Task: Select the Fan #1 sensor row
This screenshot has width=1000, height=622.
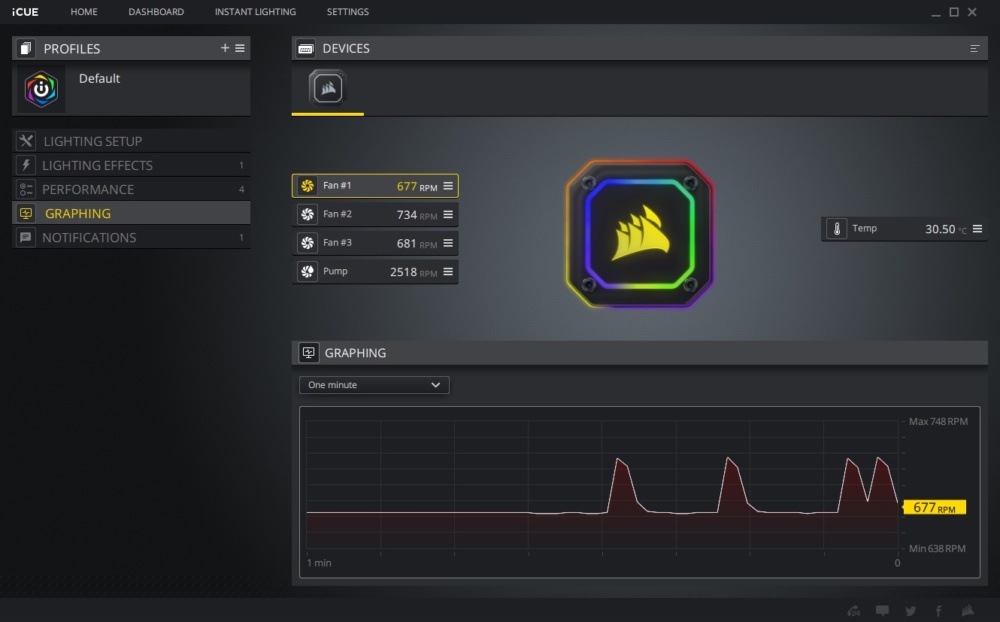Action: coord(375,186)
